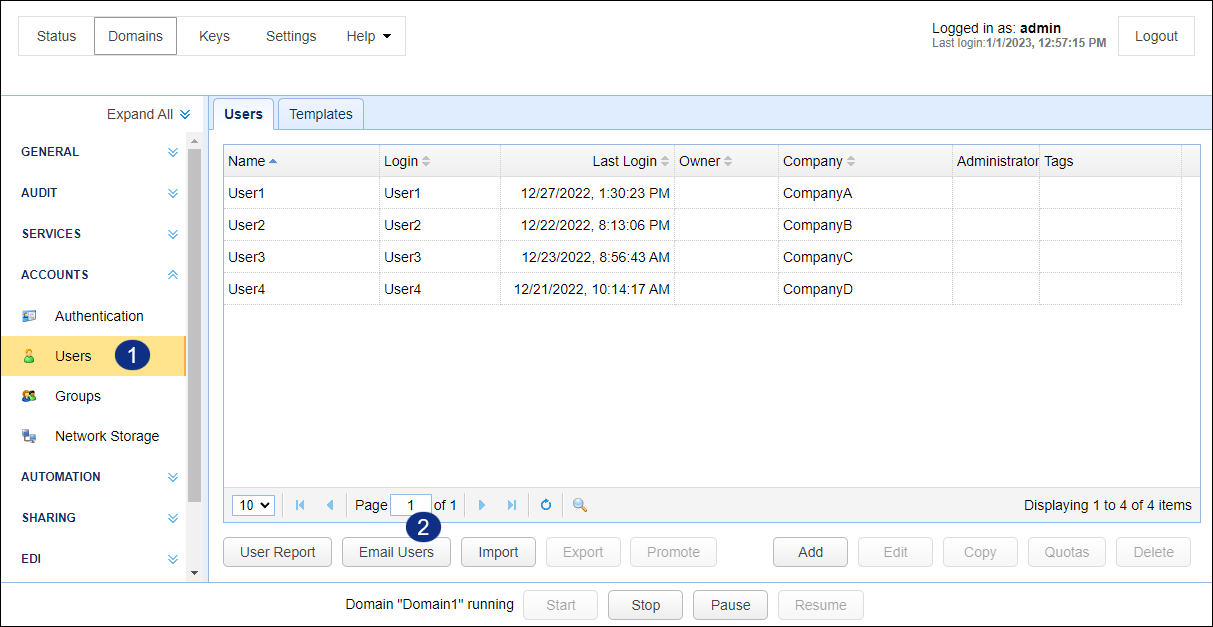Open the Domains menu

click(x=135, y=36)
